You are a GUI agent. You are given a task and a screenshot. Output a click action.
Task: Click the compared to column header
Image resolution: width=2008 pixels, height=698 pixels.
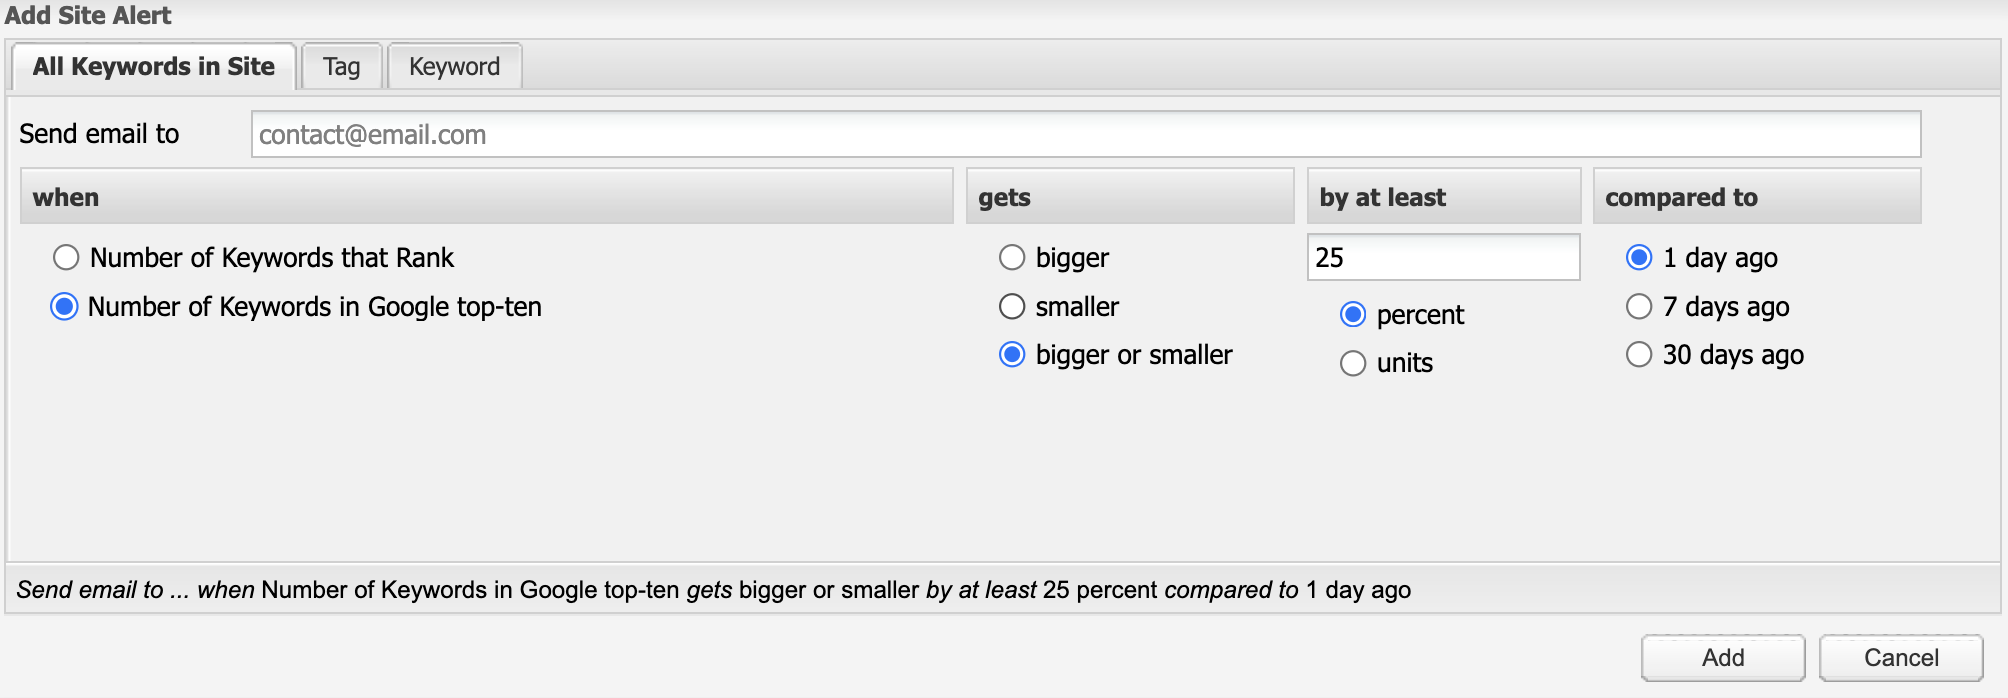coord(1756,197)
